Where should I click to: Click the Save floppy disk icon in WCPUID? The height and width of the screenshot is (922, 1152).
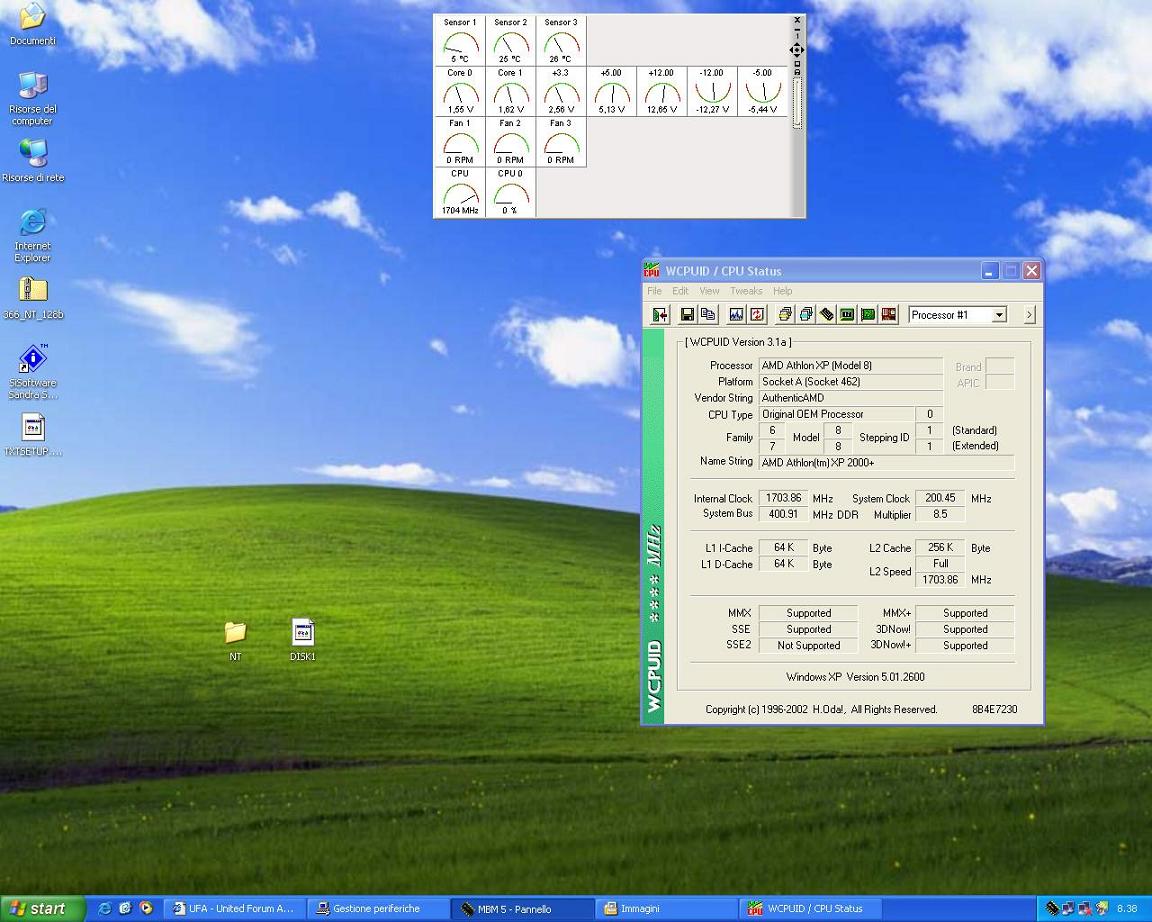tap(688, 315)
